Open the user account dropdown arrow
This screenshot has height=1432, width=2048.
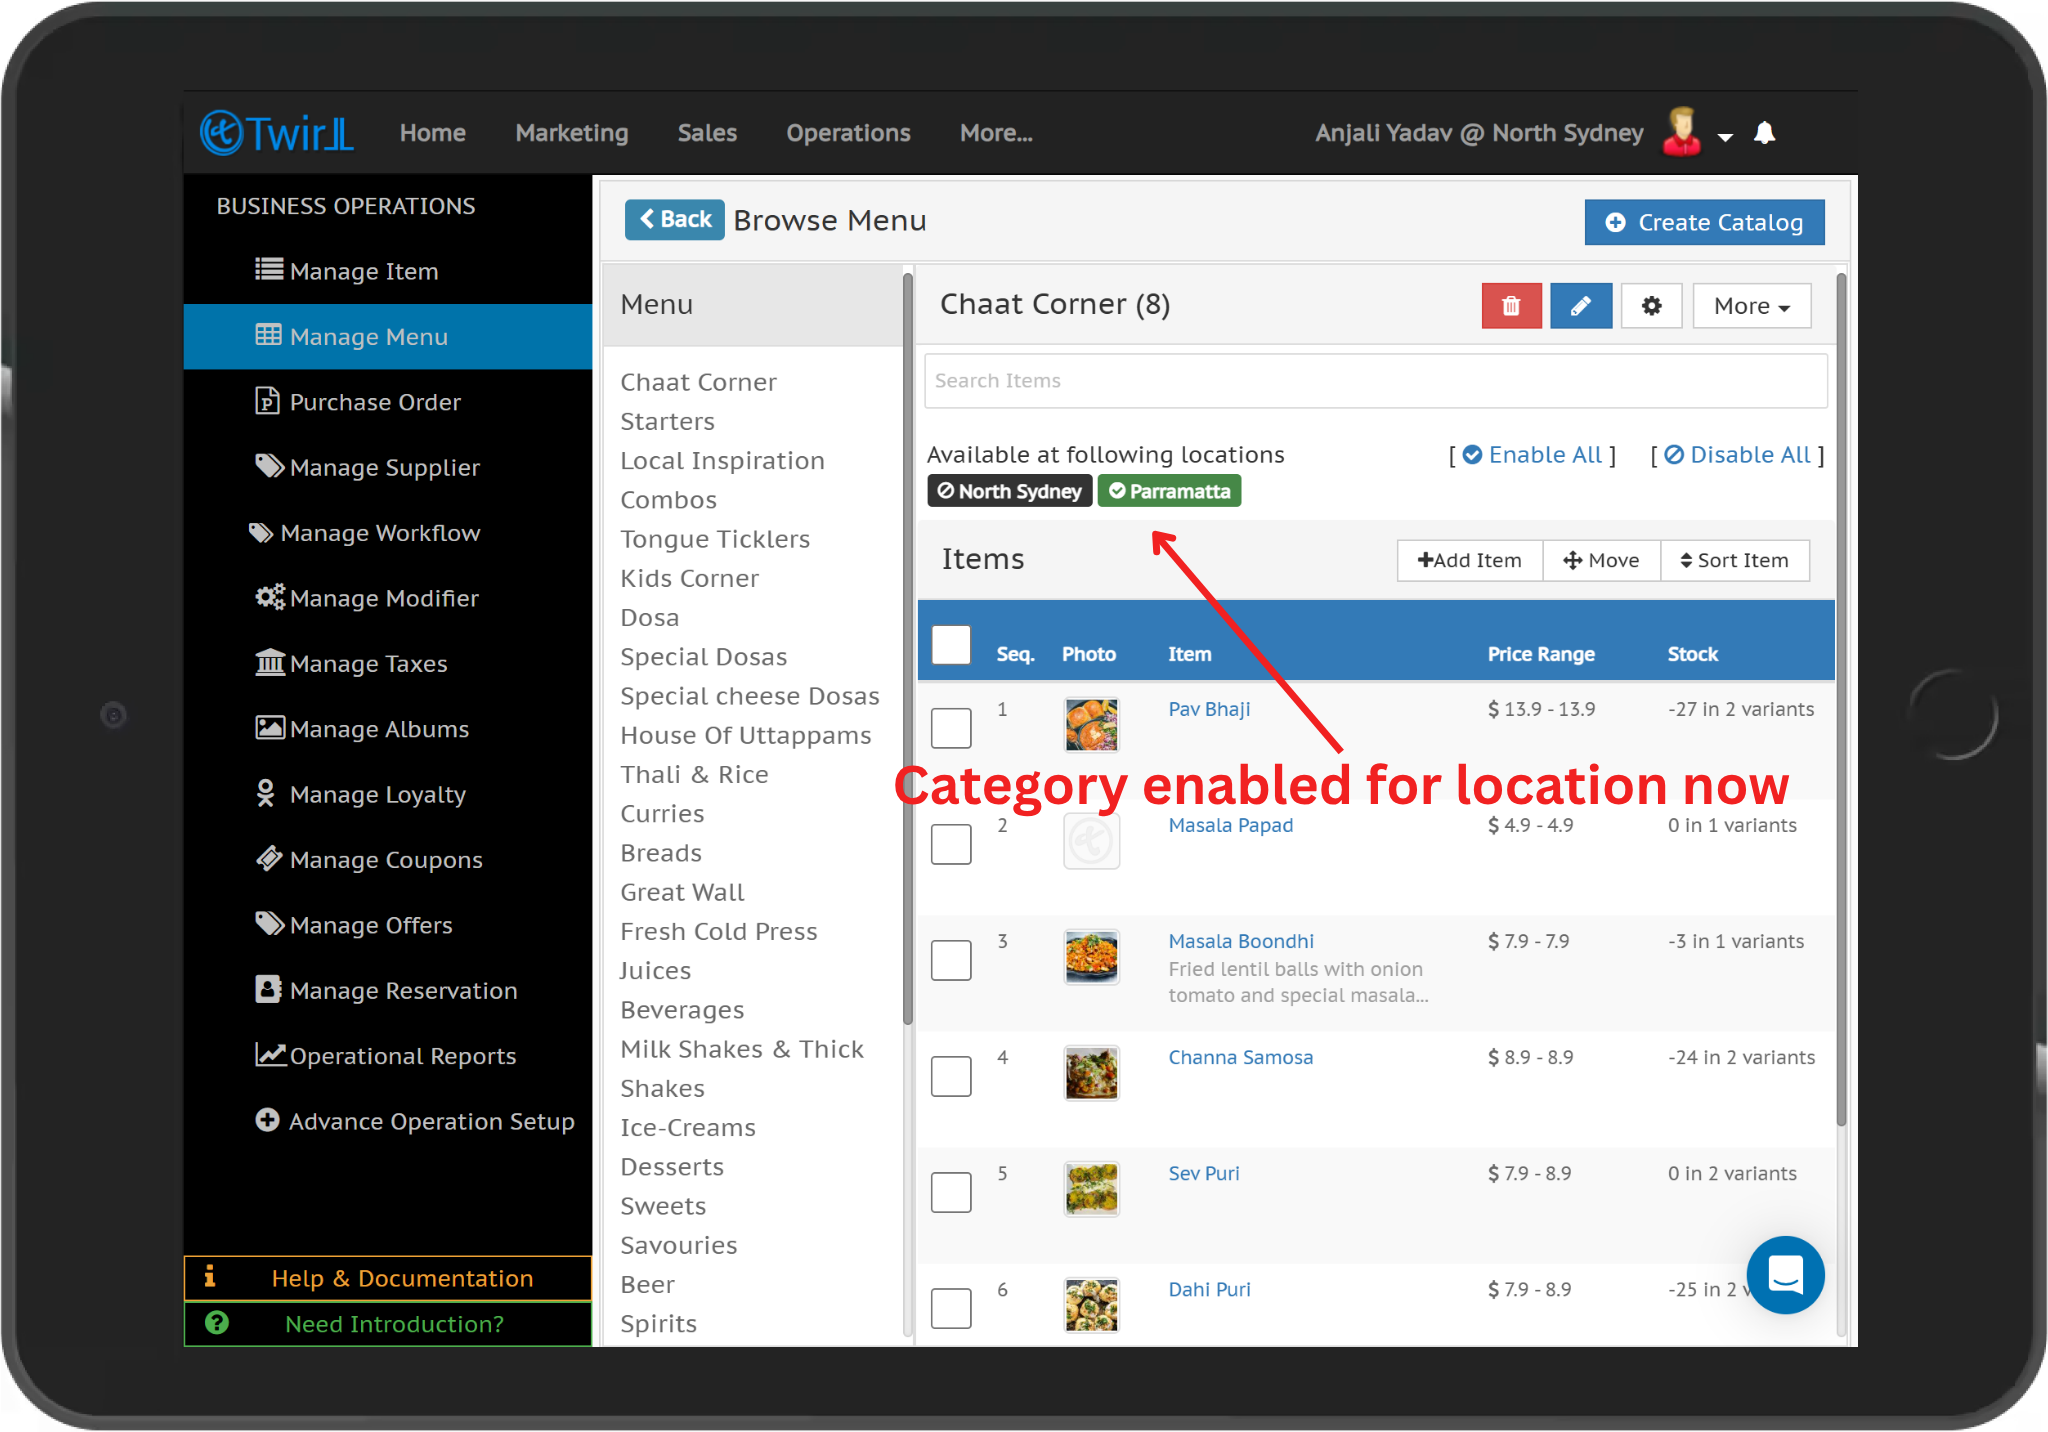1725,137
